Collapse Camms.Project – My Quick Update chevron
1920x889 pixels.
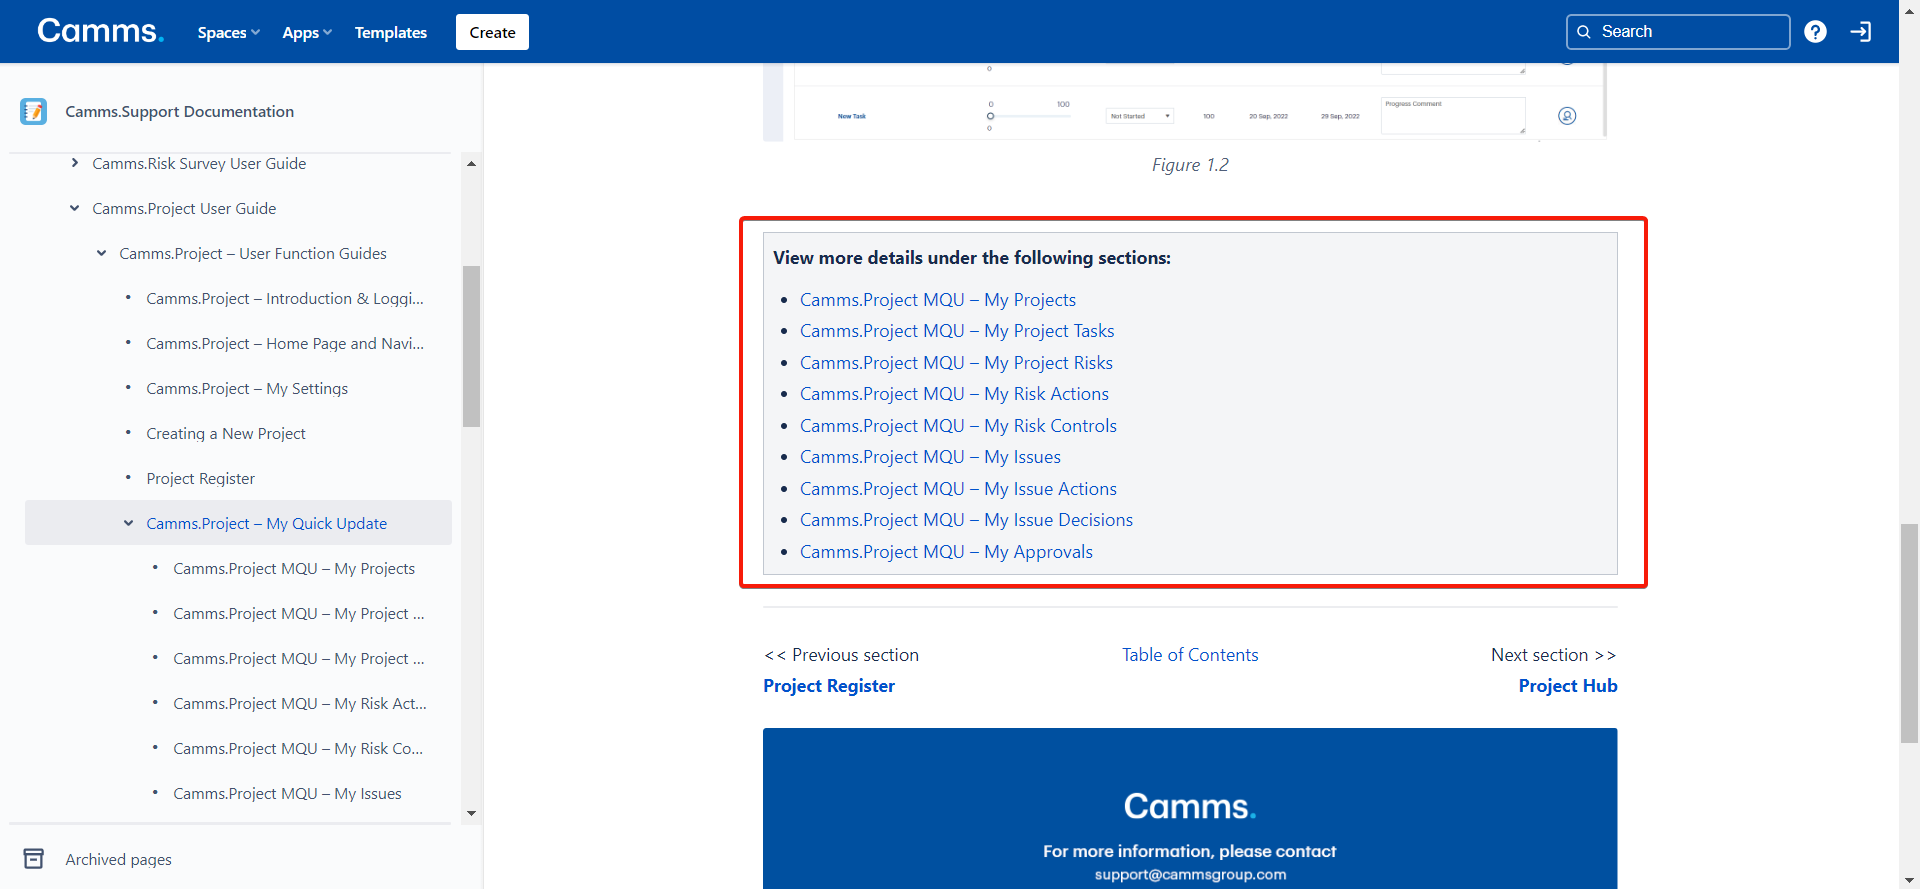128,523
